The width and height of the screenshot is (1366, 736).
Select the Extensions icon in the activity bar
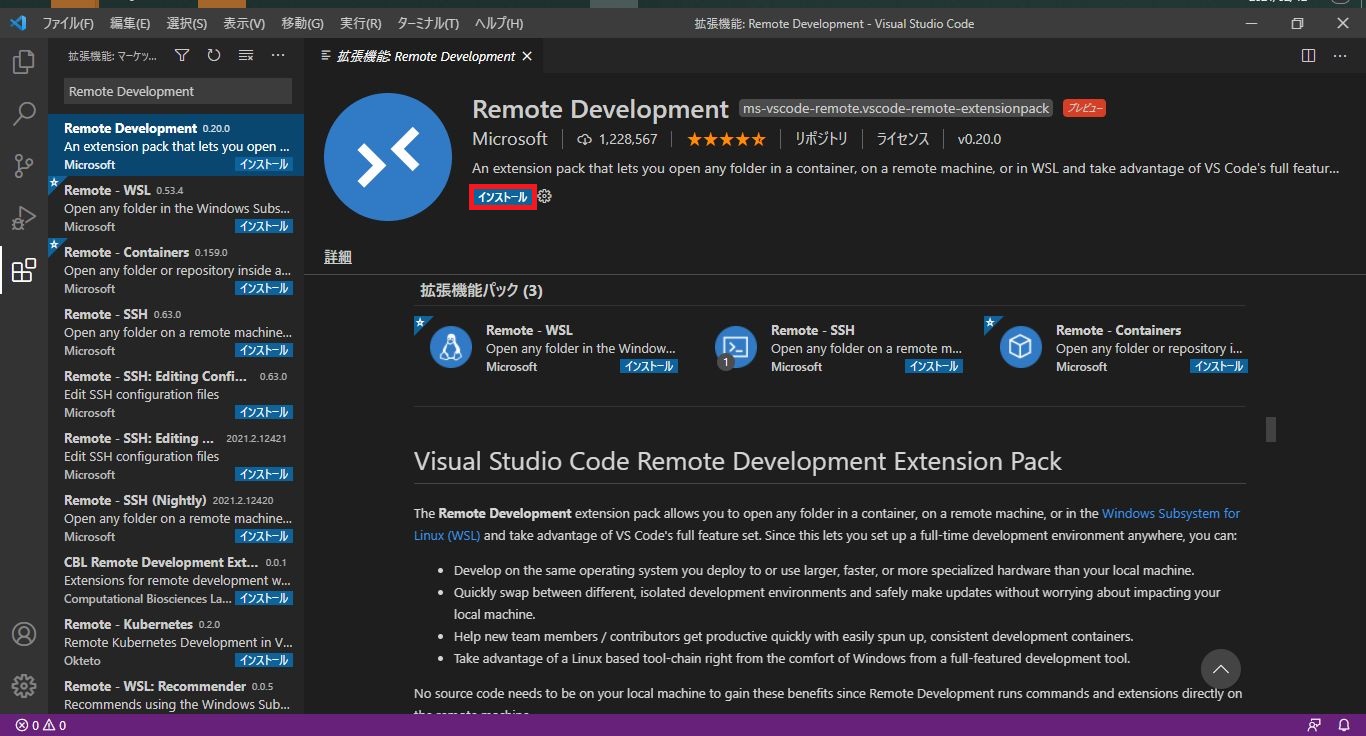tap(24, 270)
